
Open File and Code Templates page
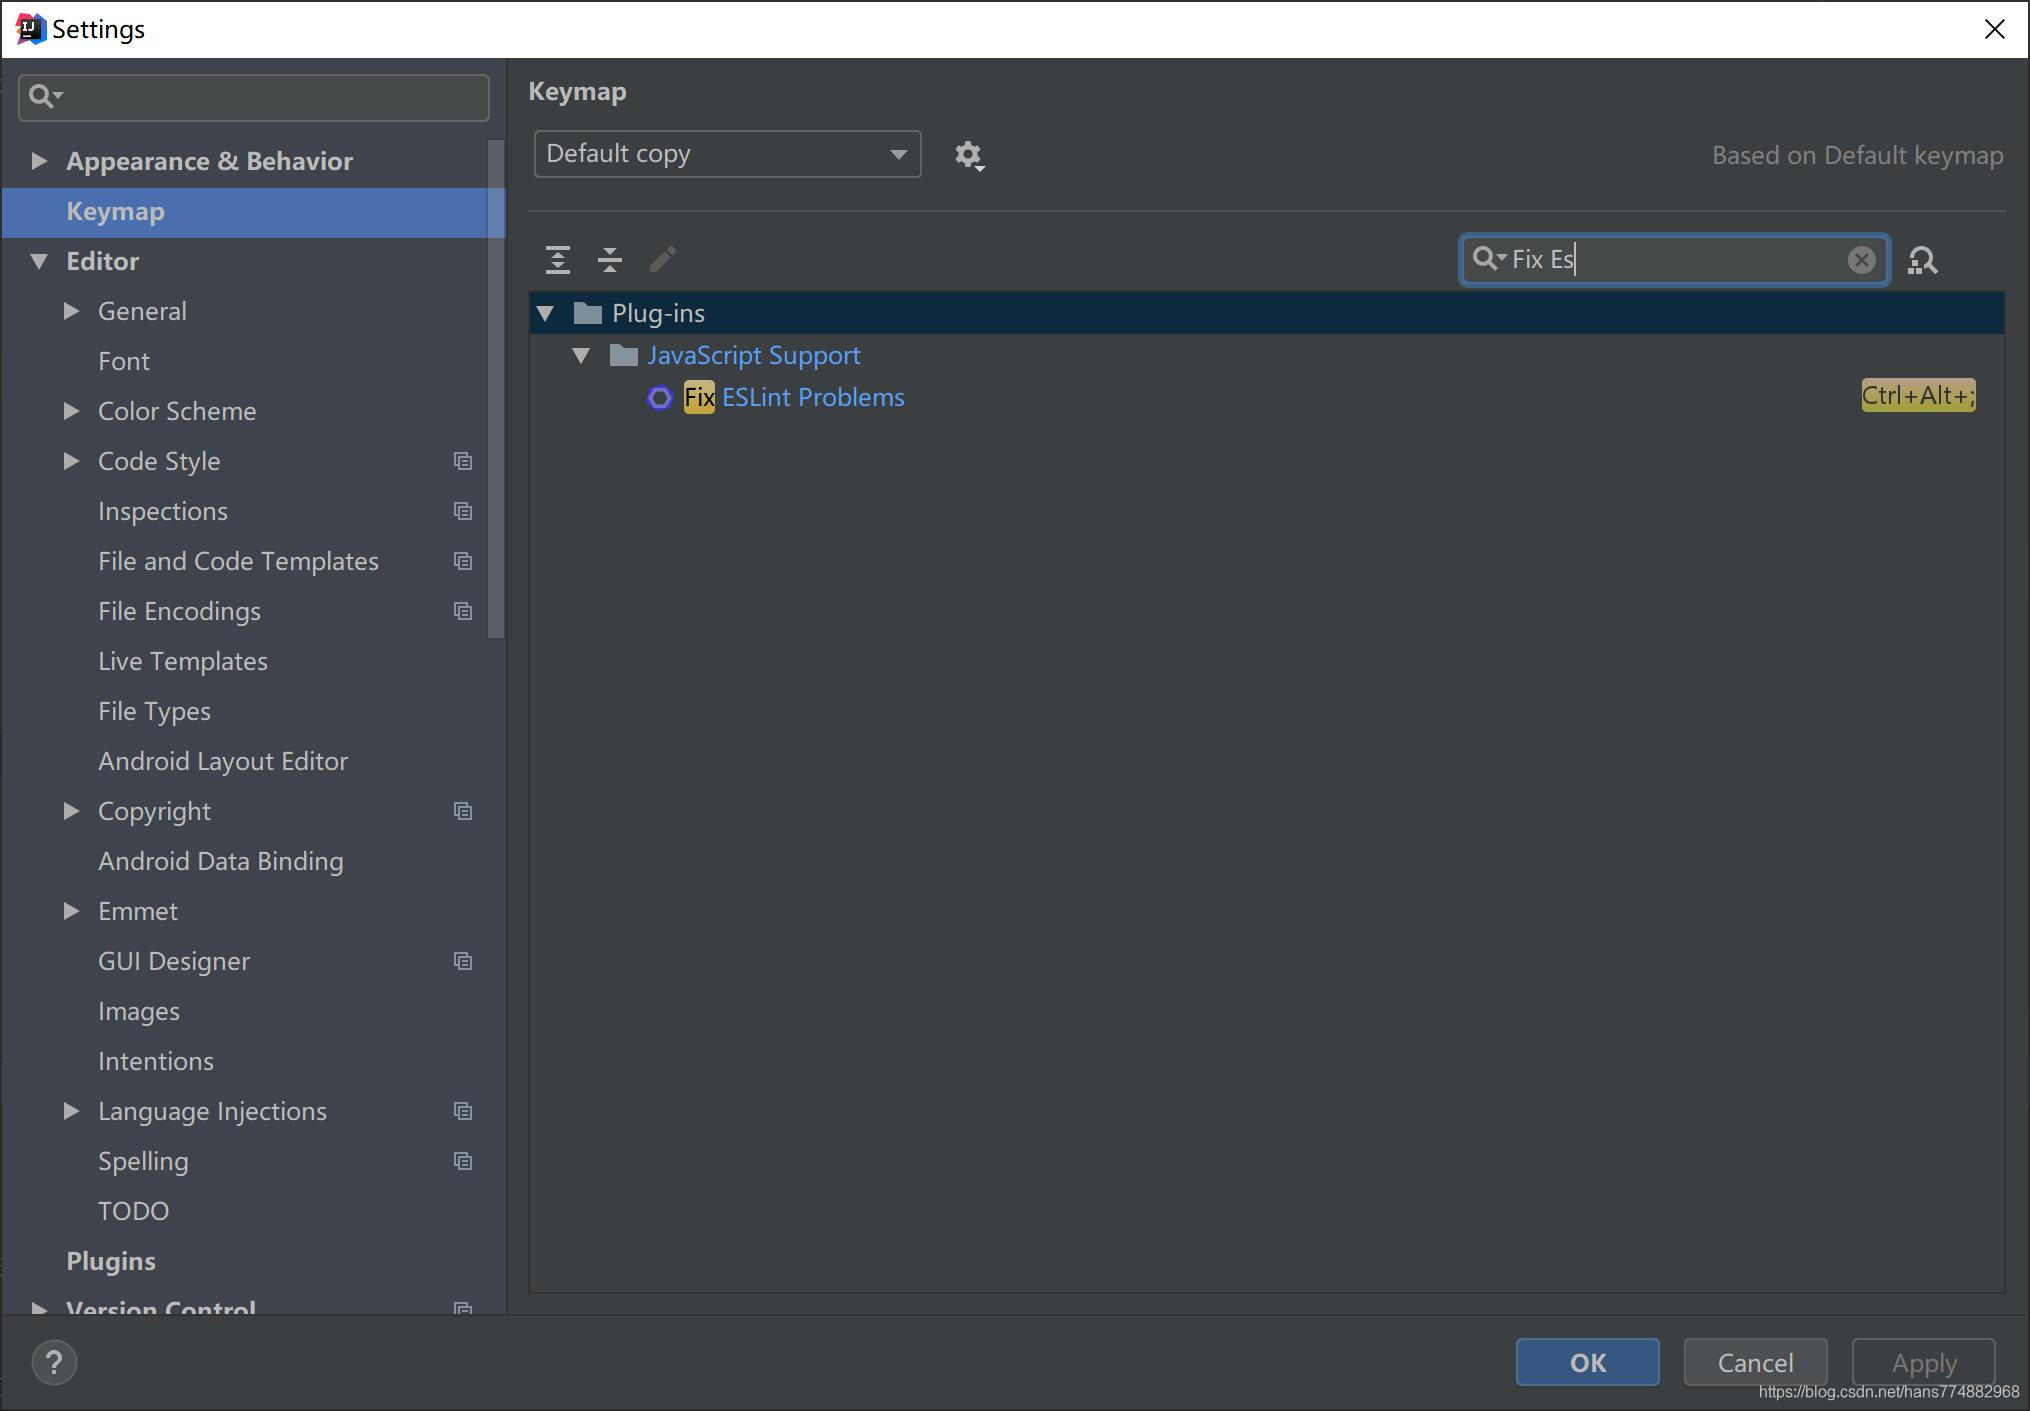tap(238, 561)
